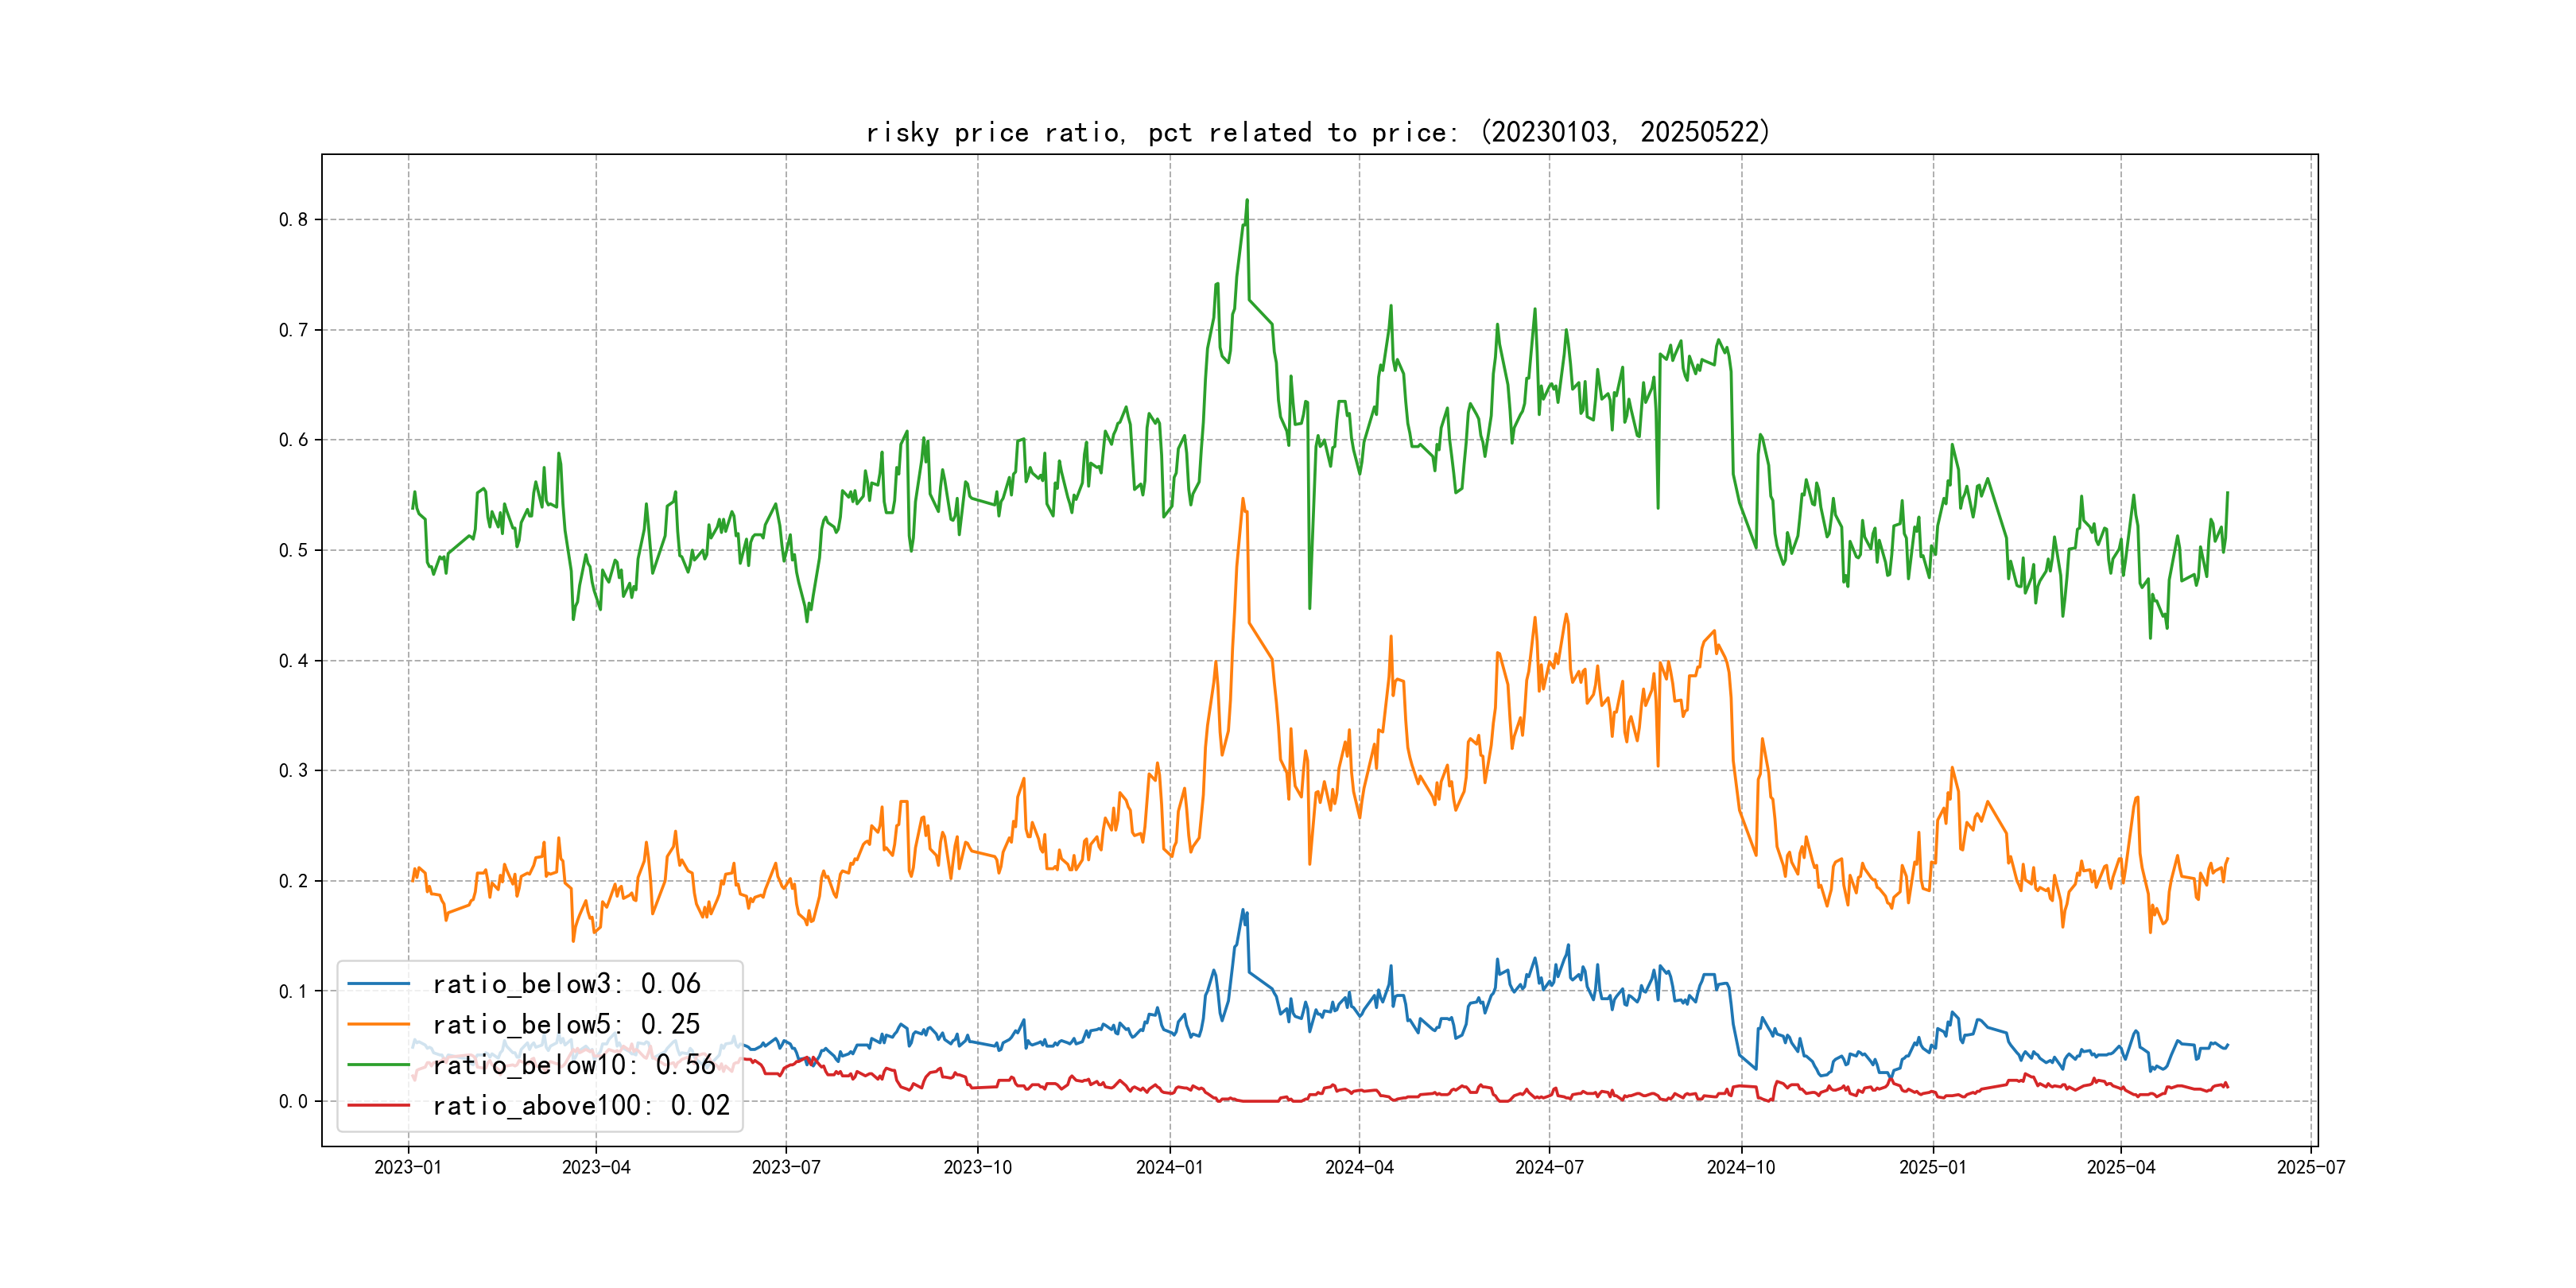This screenshot has width=2576, height=1288.
Task: Select the ratio_below5 legend label
Action: (x=566, y=1025)
